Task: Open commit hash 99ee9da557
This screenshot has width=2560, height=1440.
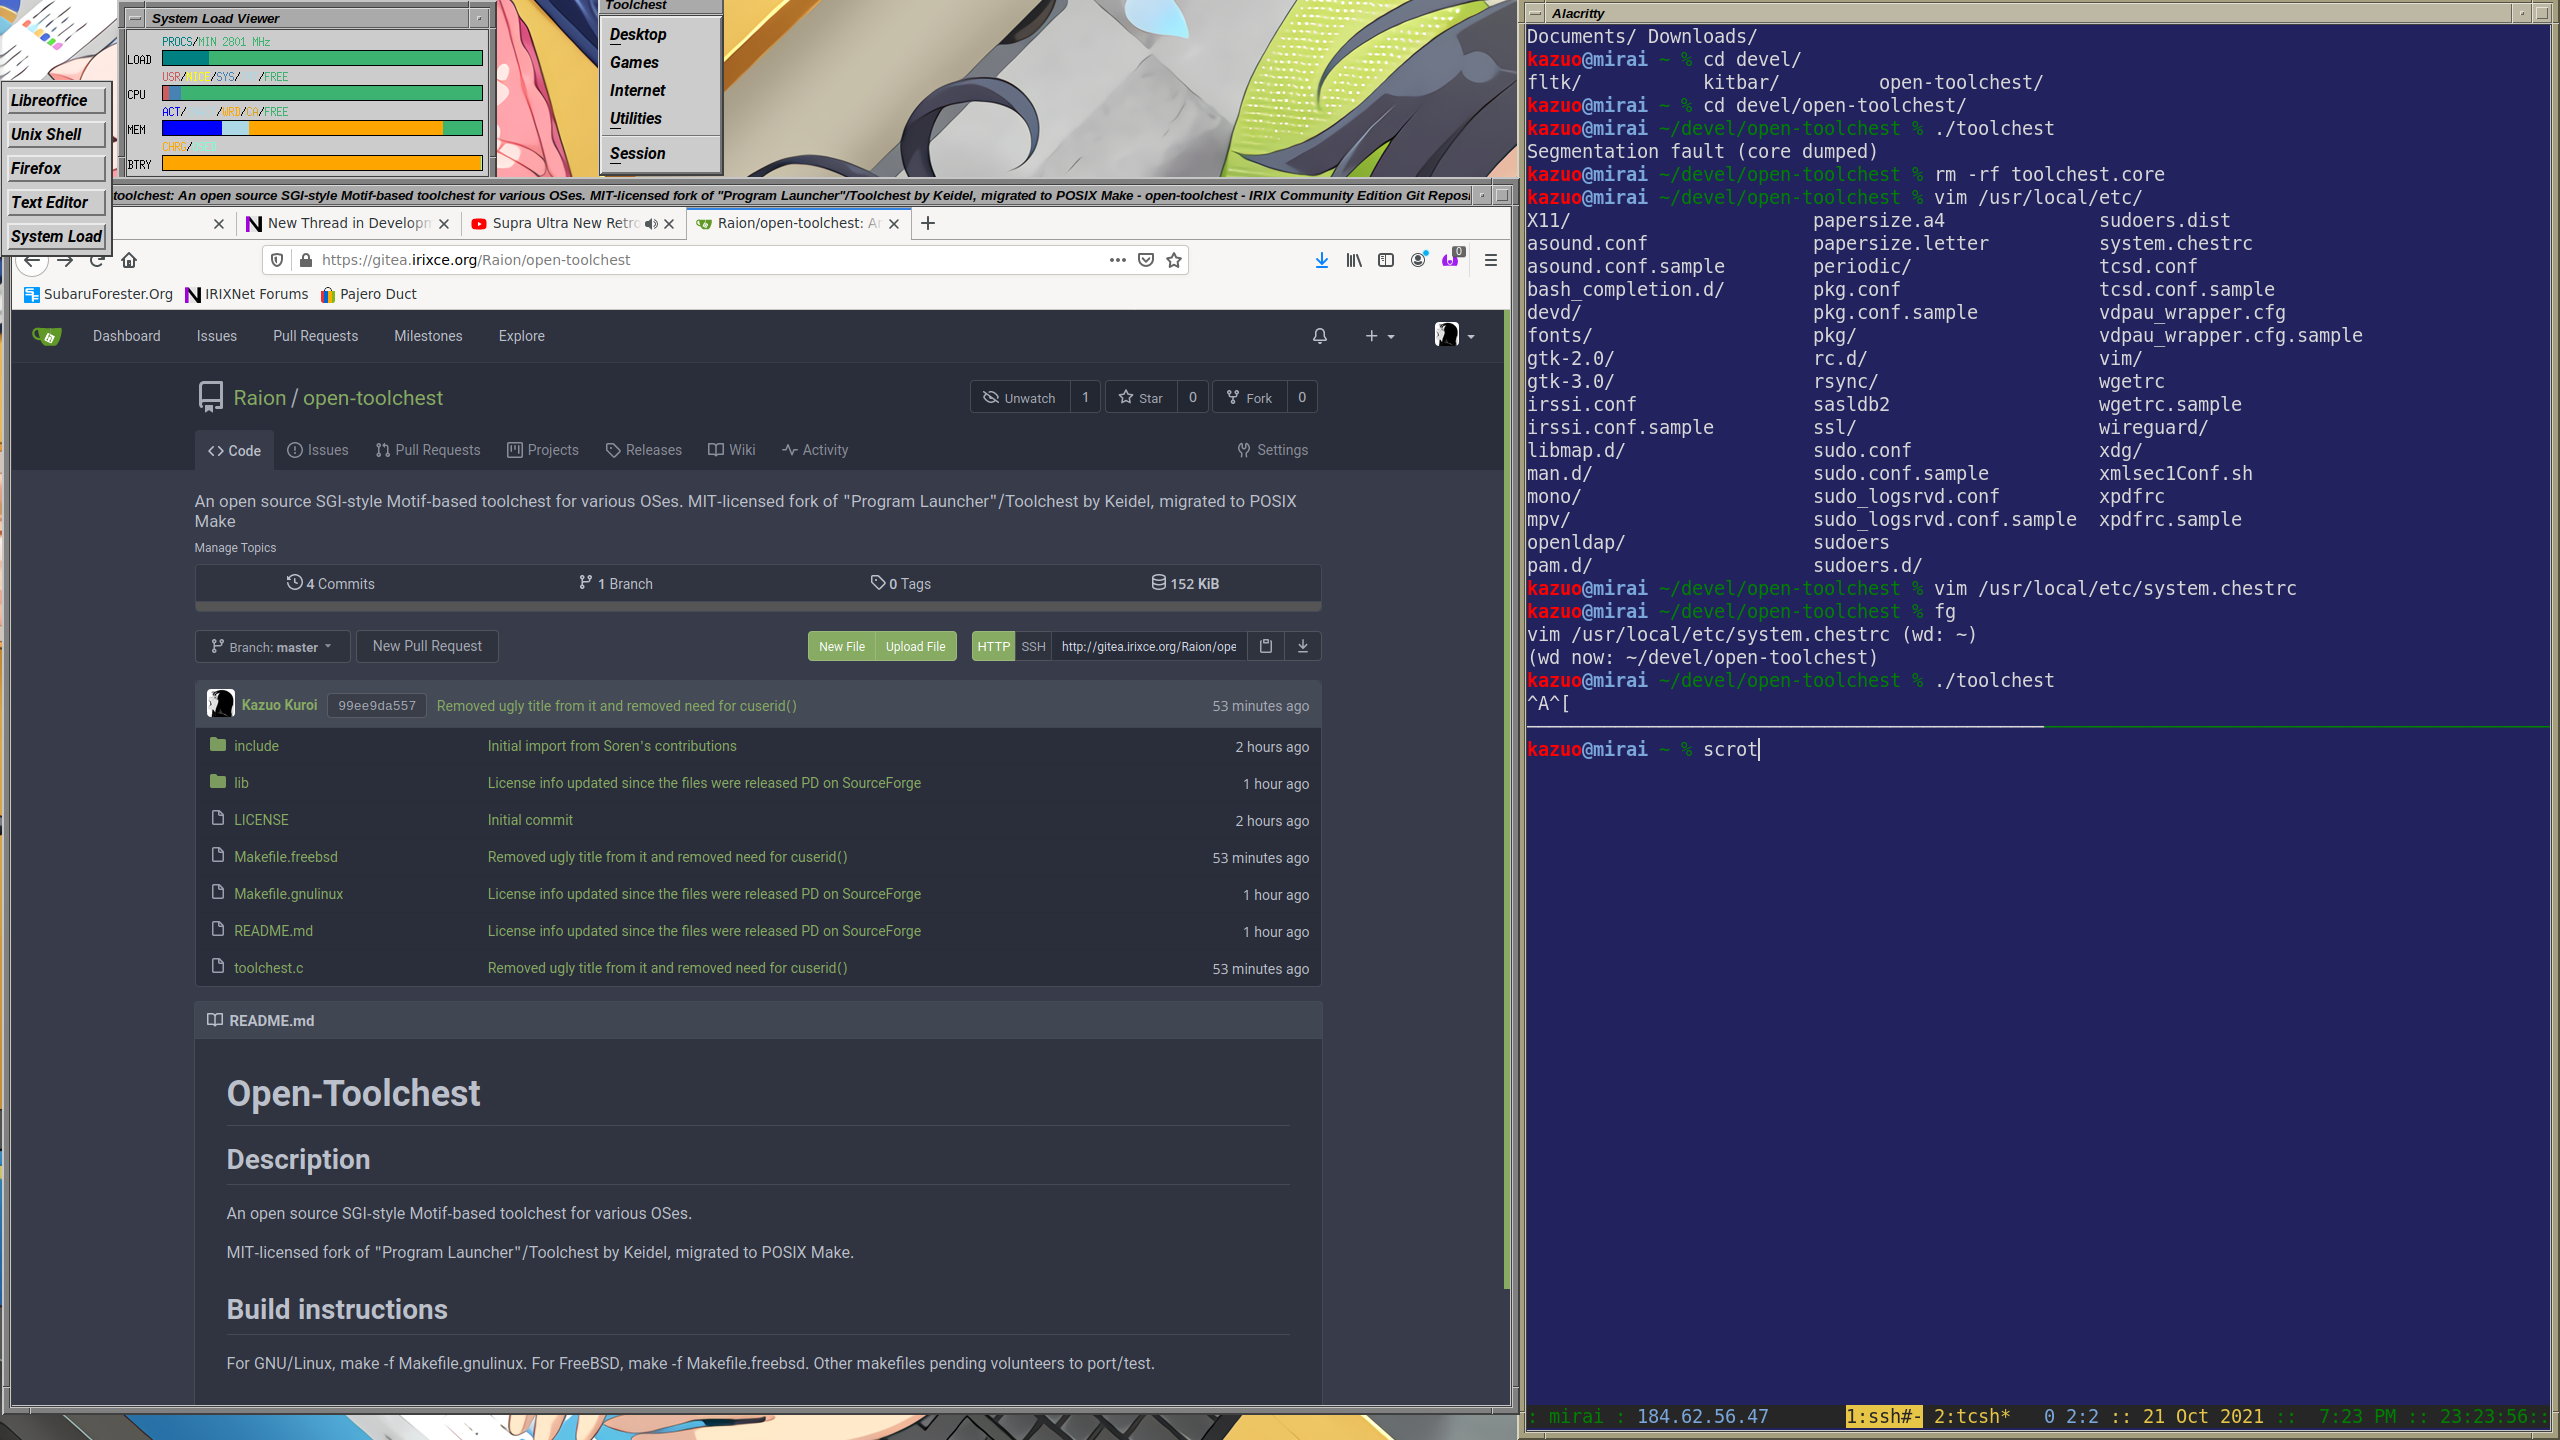Action: [377, 706]
